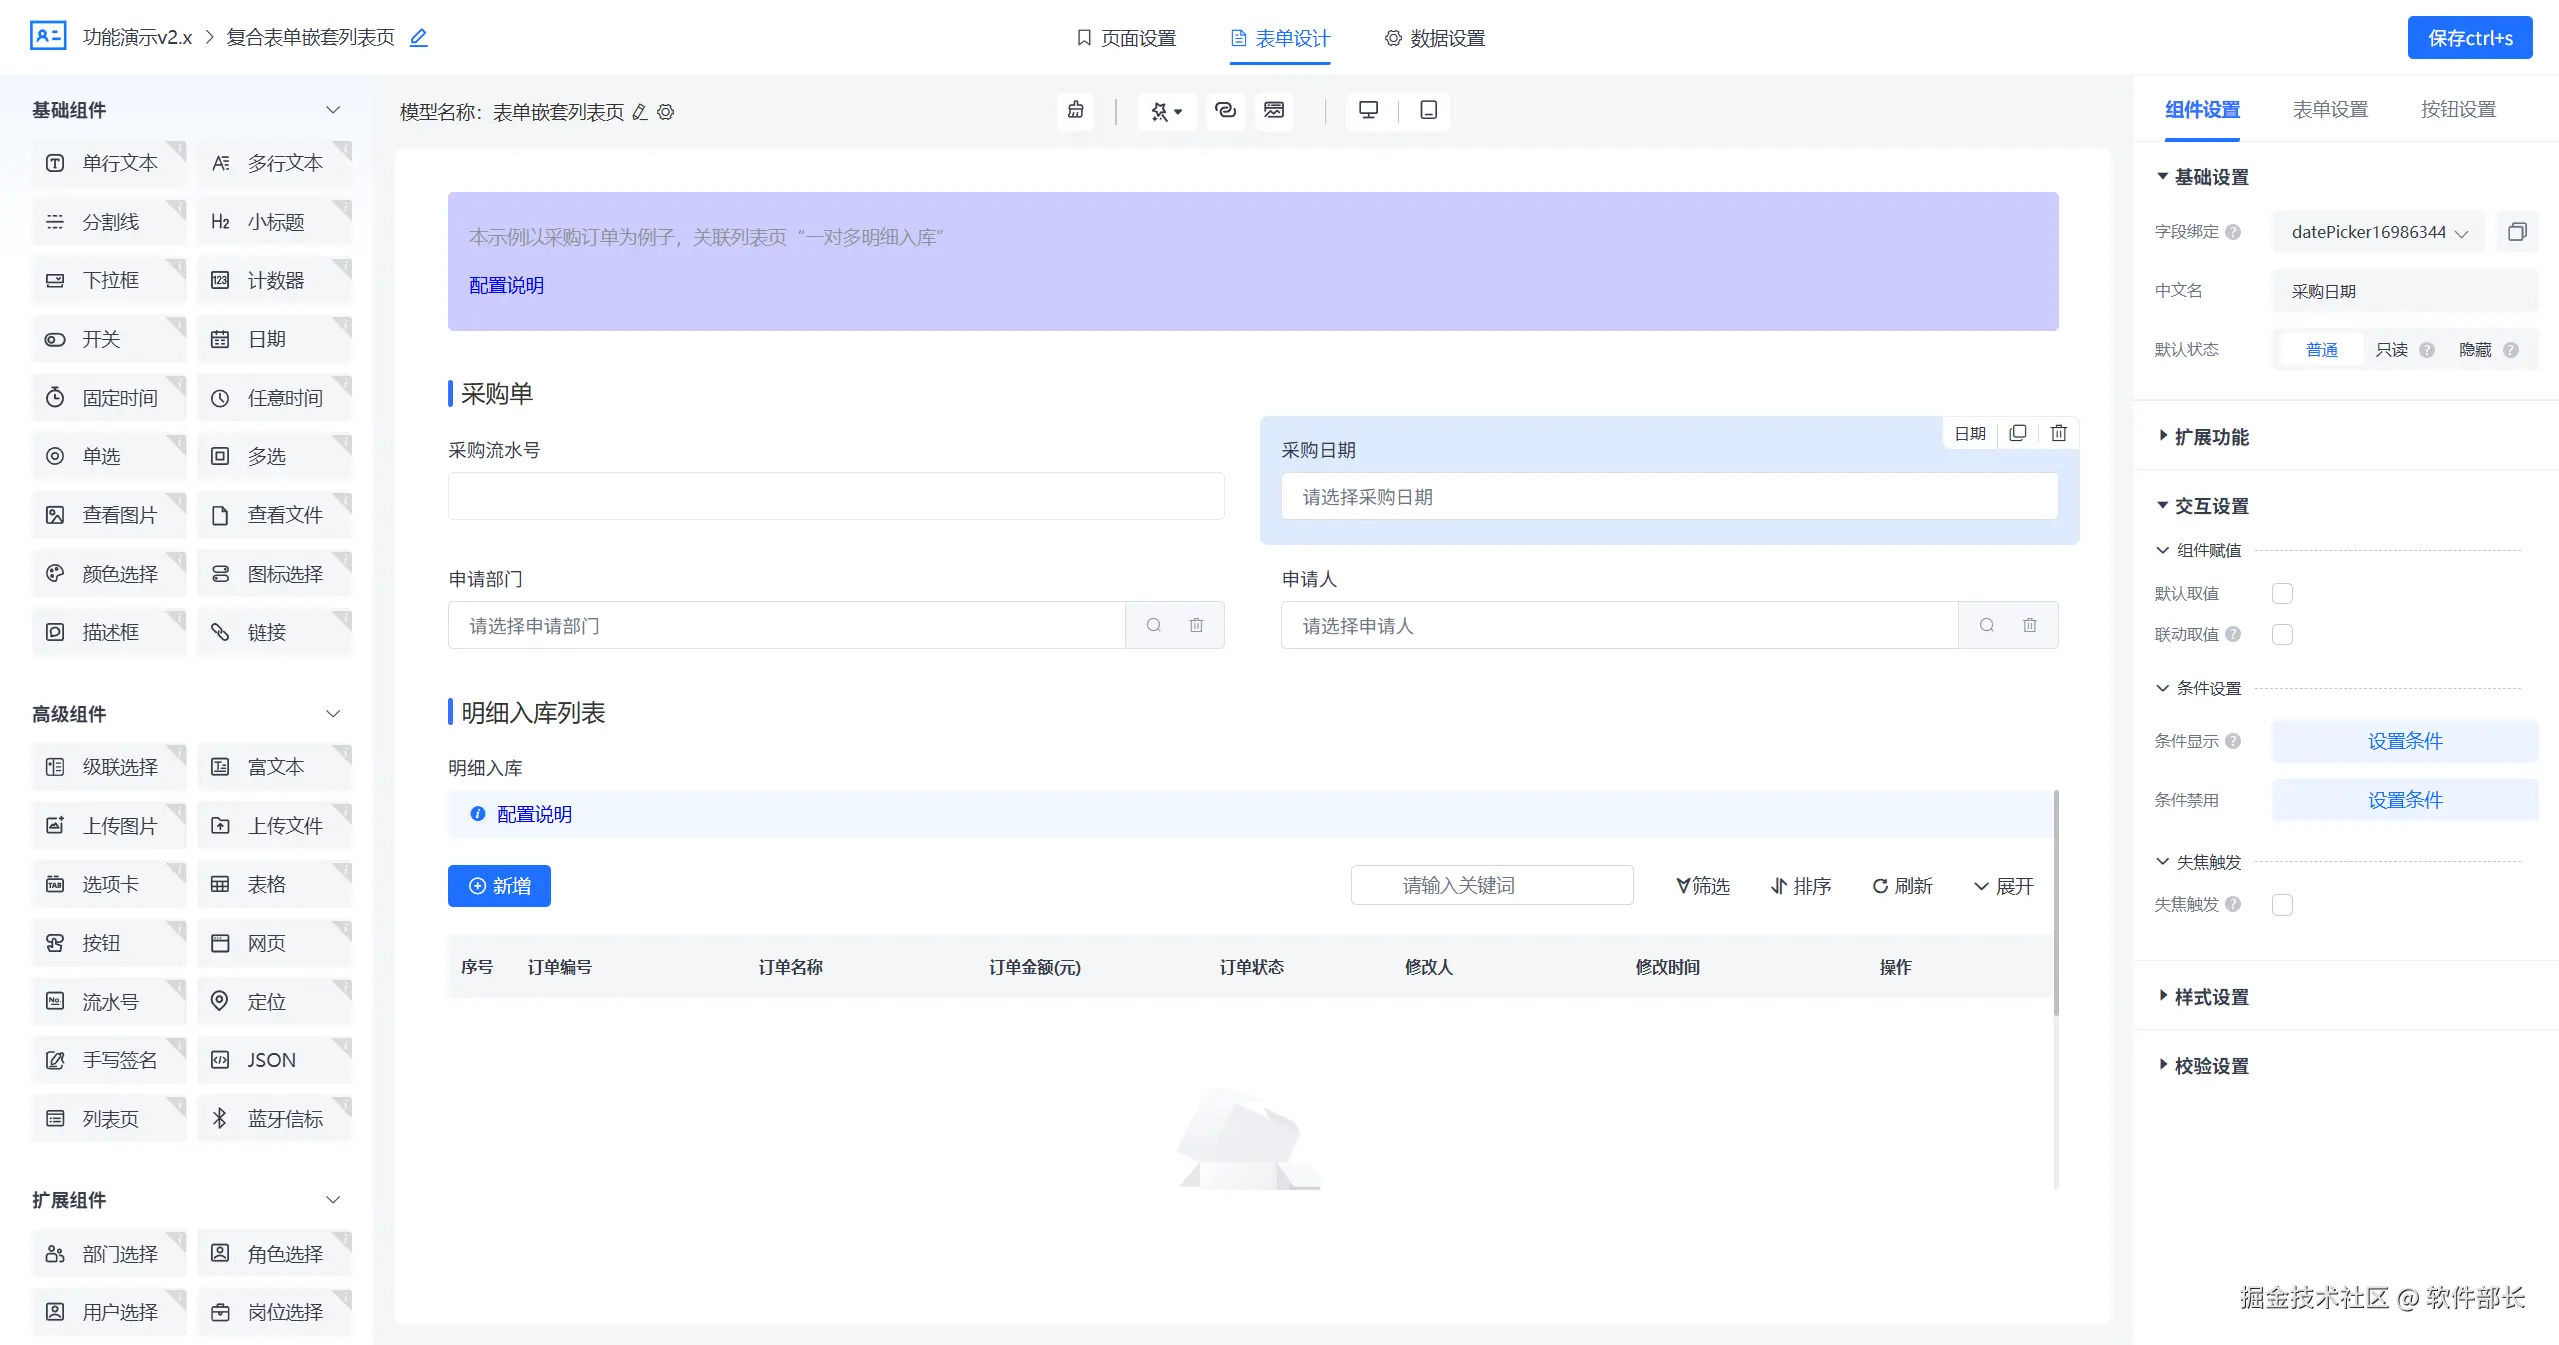
Task: Click edit pencil icon beside page title
Action: click(x=419, y=38)
